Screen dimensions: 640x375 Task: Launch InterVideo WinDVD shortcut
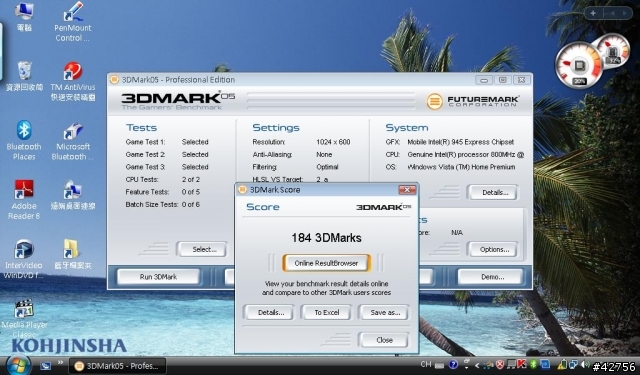click(24, 259)
